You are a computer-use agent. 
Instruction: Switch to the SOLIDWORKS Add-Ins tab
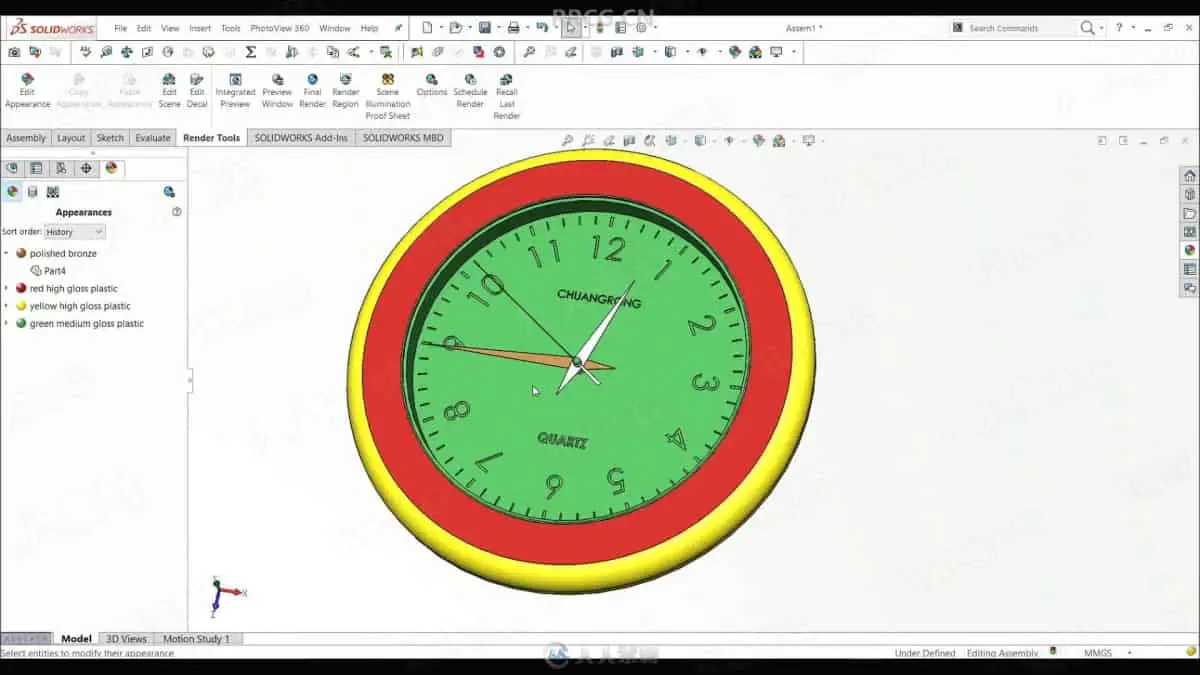301,138
